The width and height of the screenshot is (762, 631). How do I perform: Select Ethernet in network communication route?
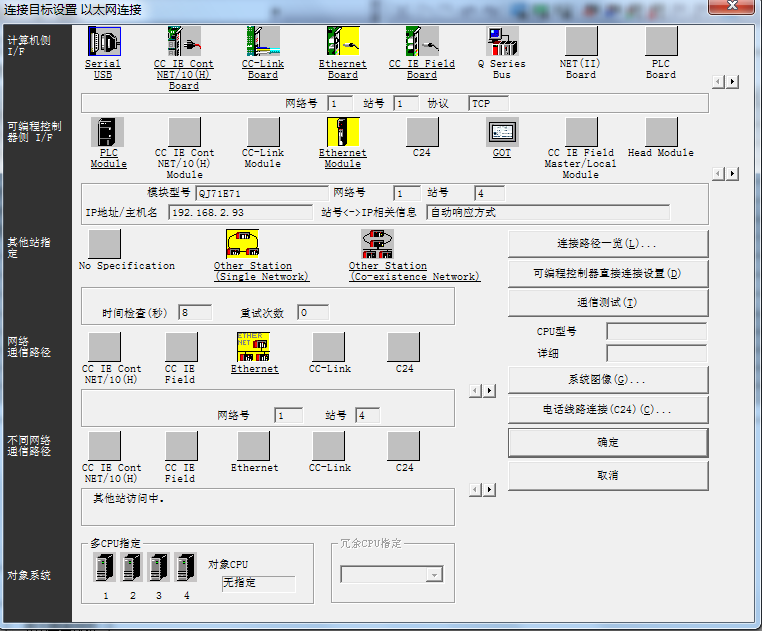pyautogui.click(x=253, y=347)
